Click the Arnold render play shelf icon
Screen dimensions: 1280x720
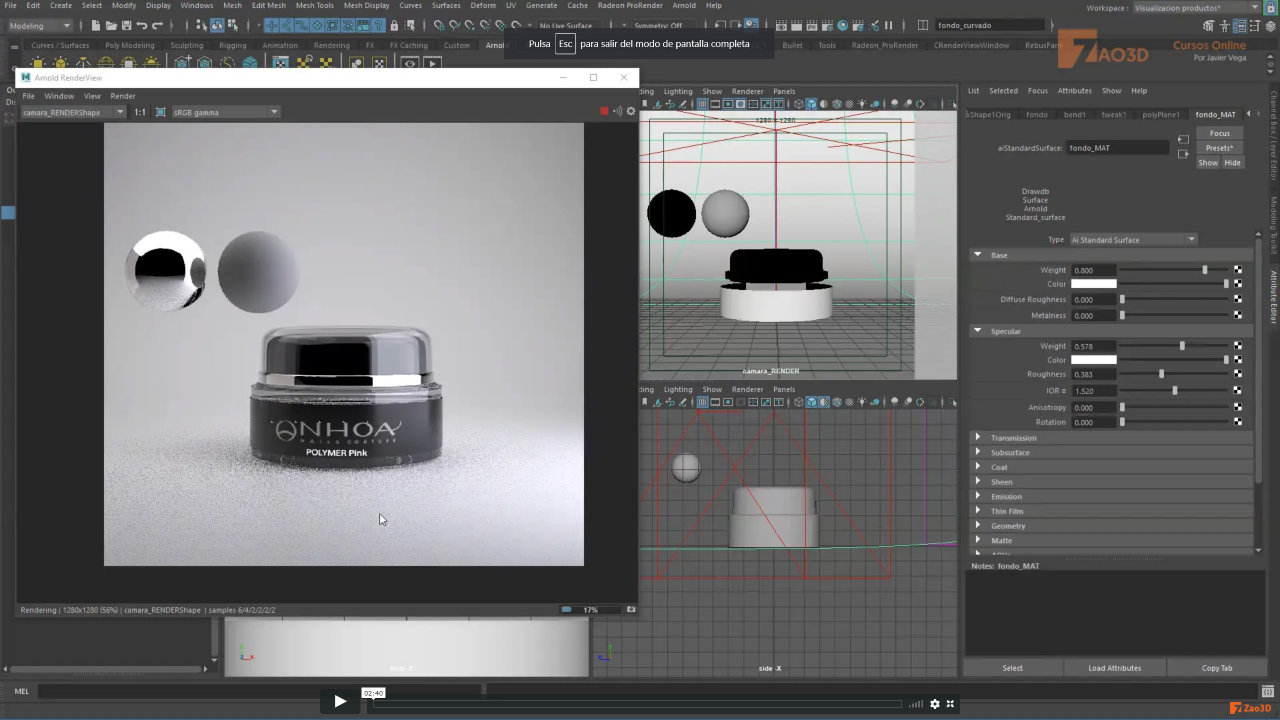click(432, 63)
